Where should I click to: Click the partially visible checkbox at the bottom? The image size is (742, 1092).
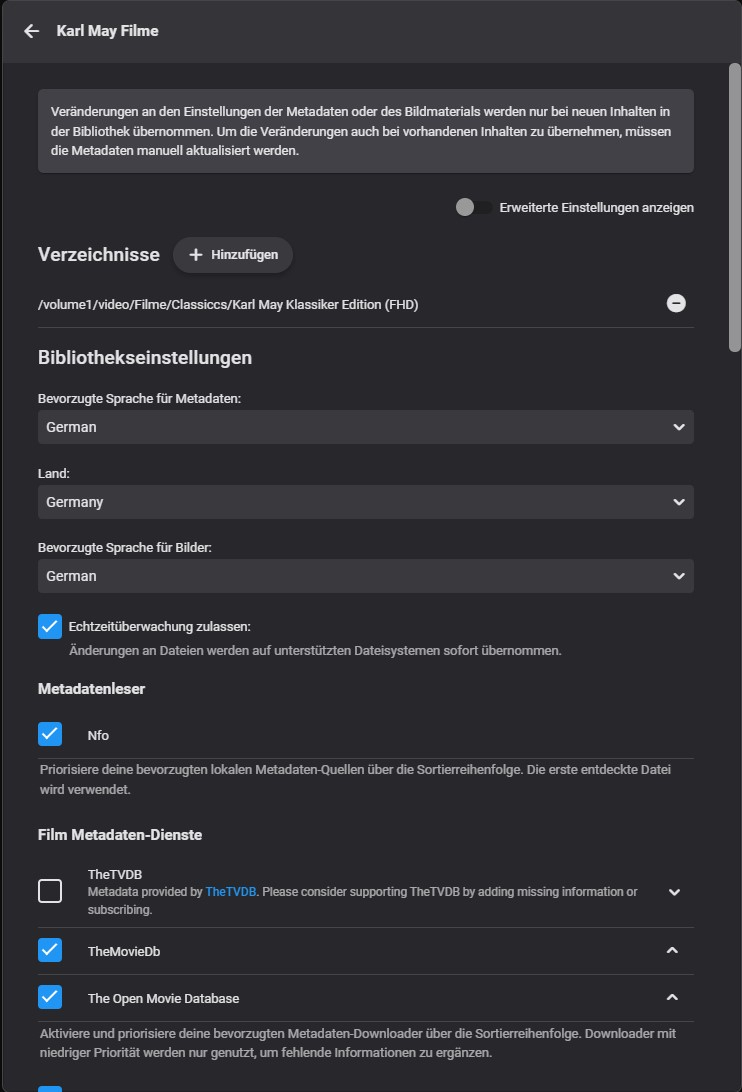click(50, 1088)
